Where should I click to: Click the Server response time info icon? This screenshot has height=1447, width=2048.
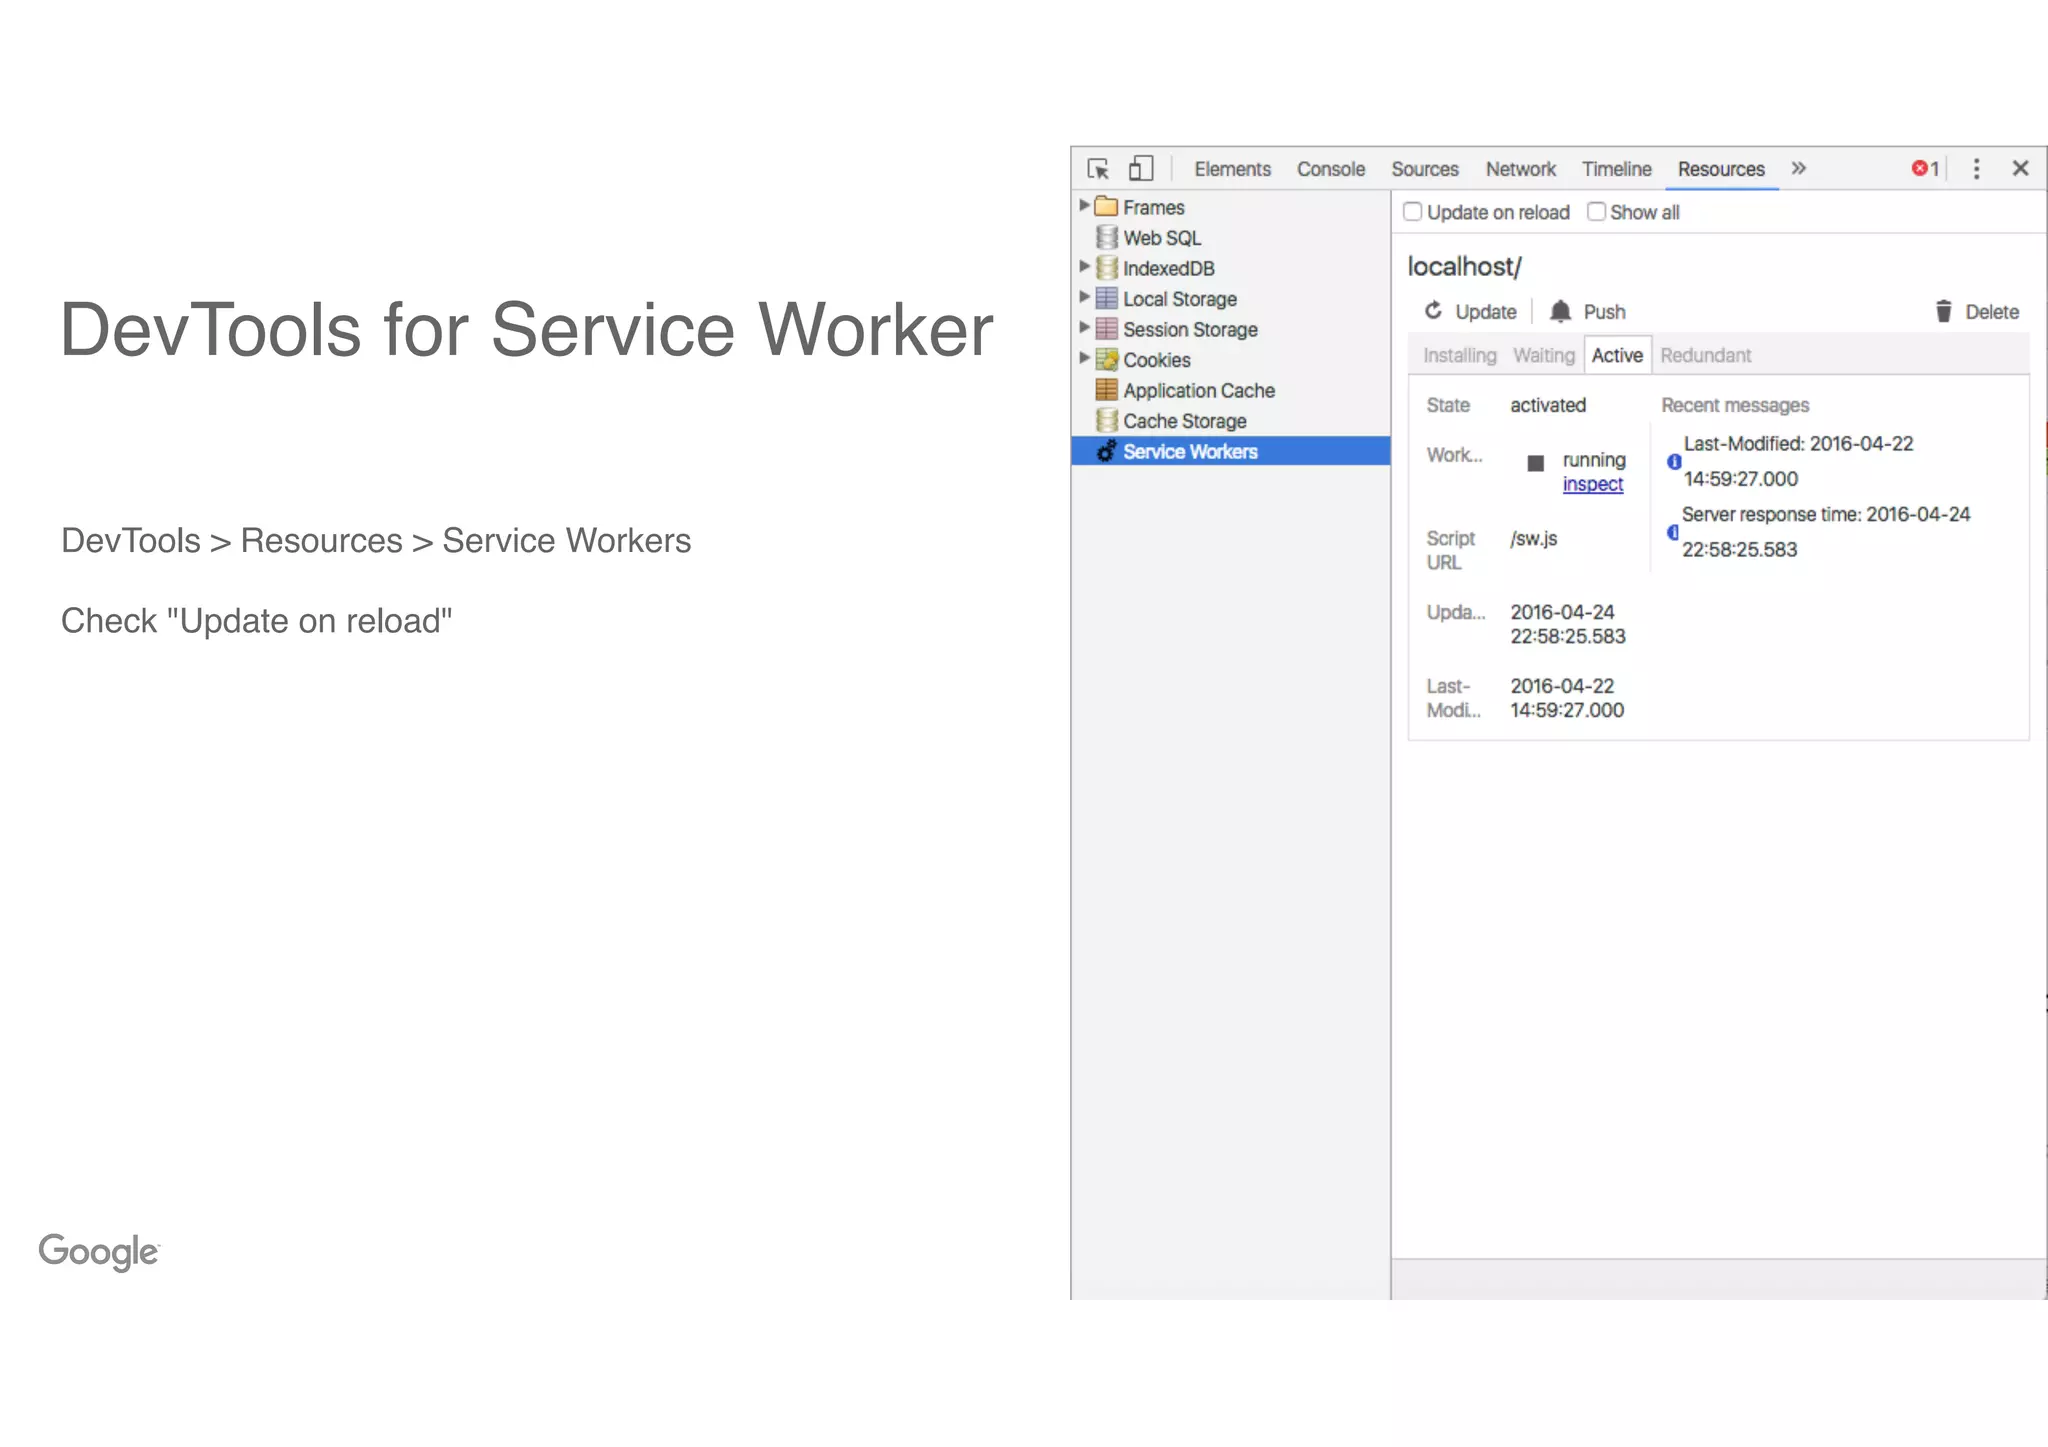1672,532
